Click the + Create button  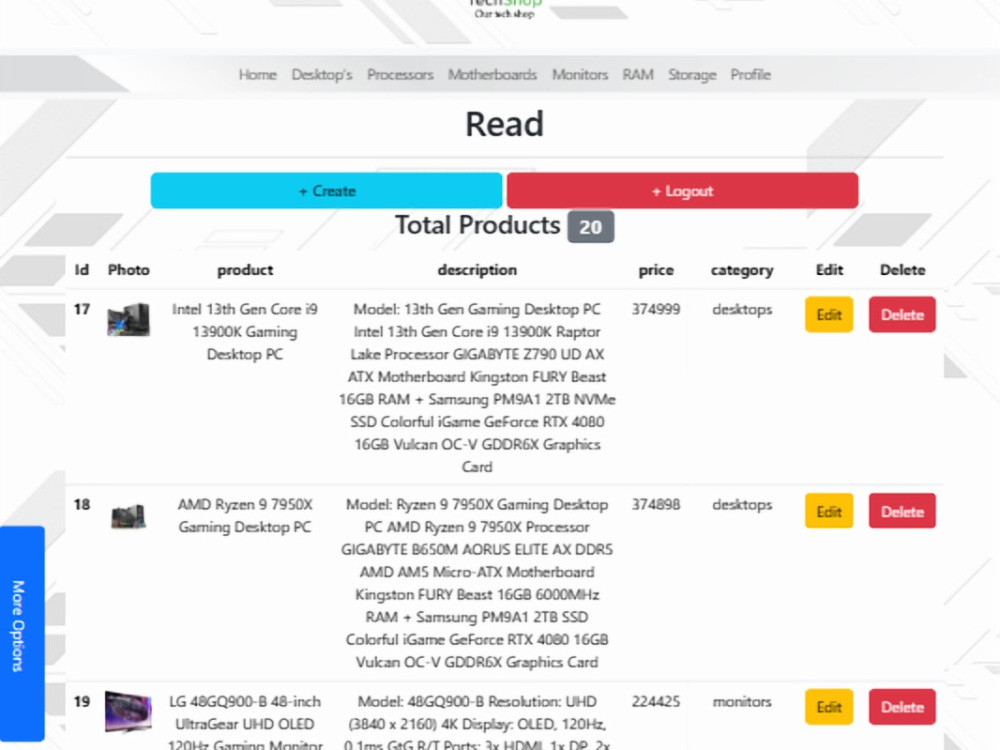pyautogui.click(x=327, y=191)
